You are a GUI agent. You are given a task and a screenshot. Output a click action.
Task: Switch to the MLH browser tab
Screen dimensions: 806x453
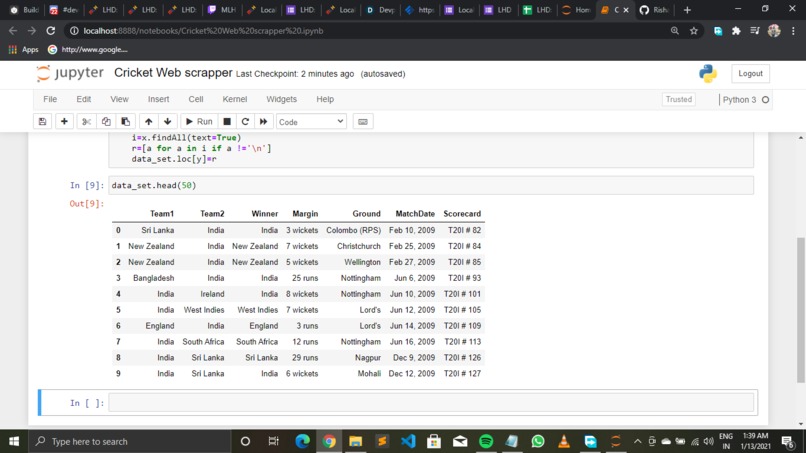coord(222,10)
